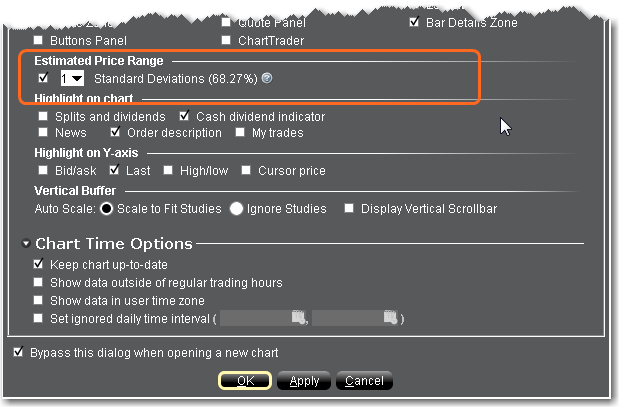Image resolution: width=619 pixels, height=407 pixels.
Task: Enable Cursor price highlight on Y-axis
Action: point(247,170)
